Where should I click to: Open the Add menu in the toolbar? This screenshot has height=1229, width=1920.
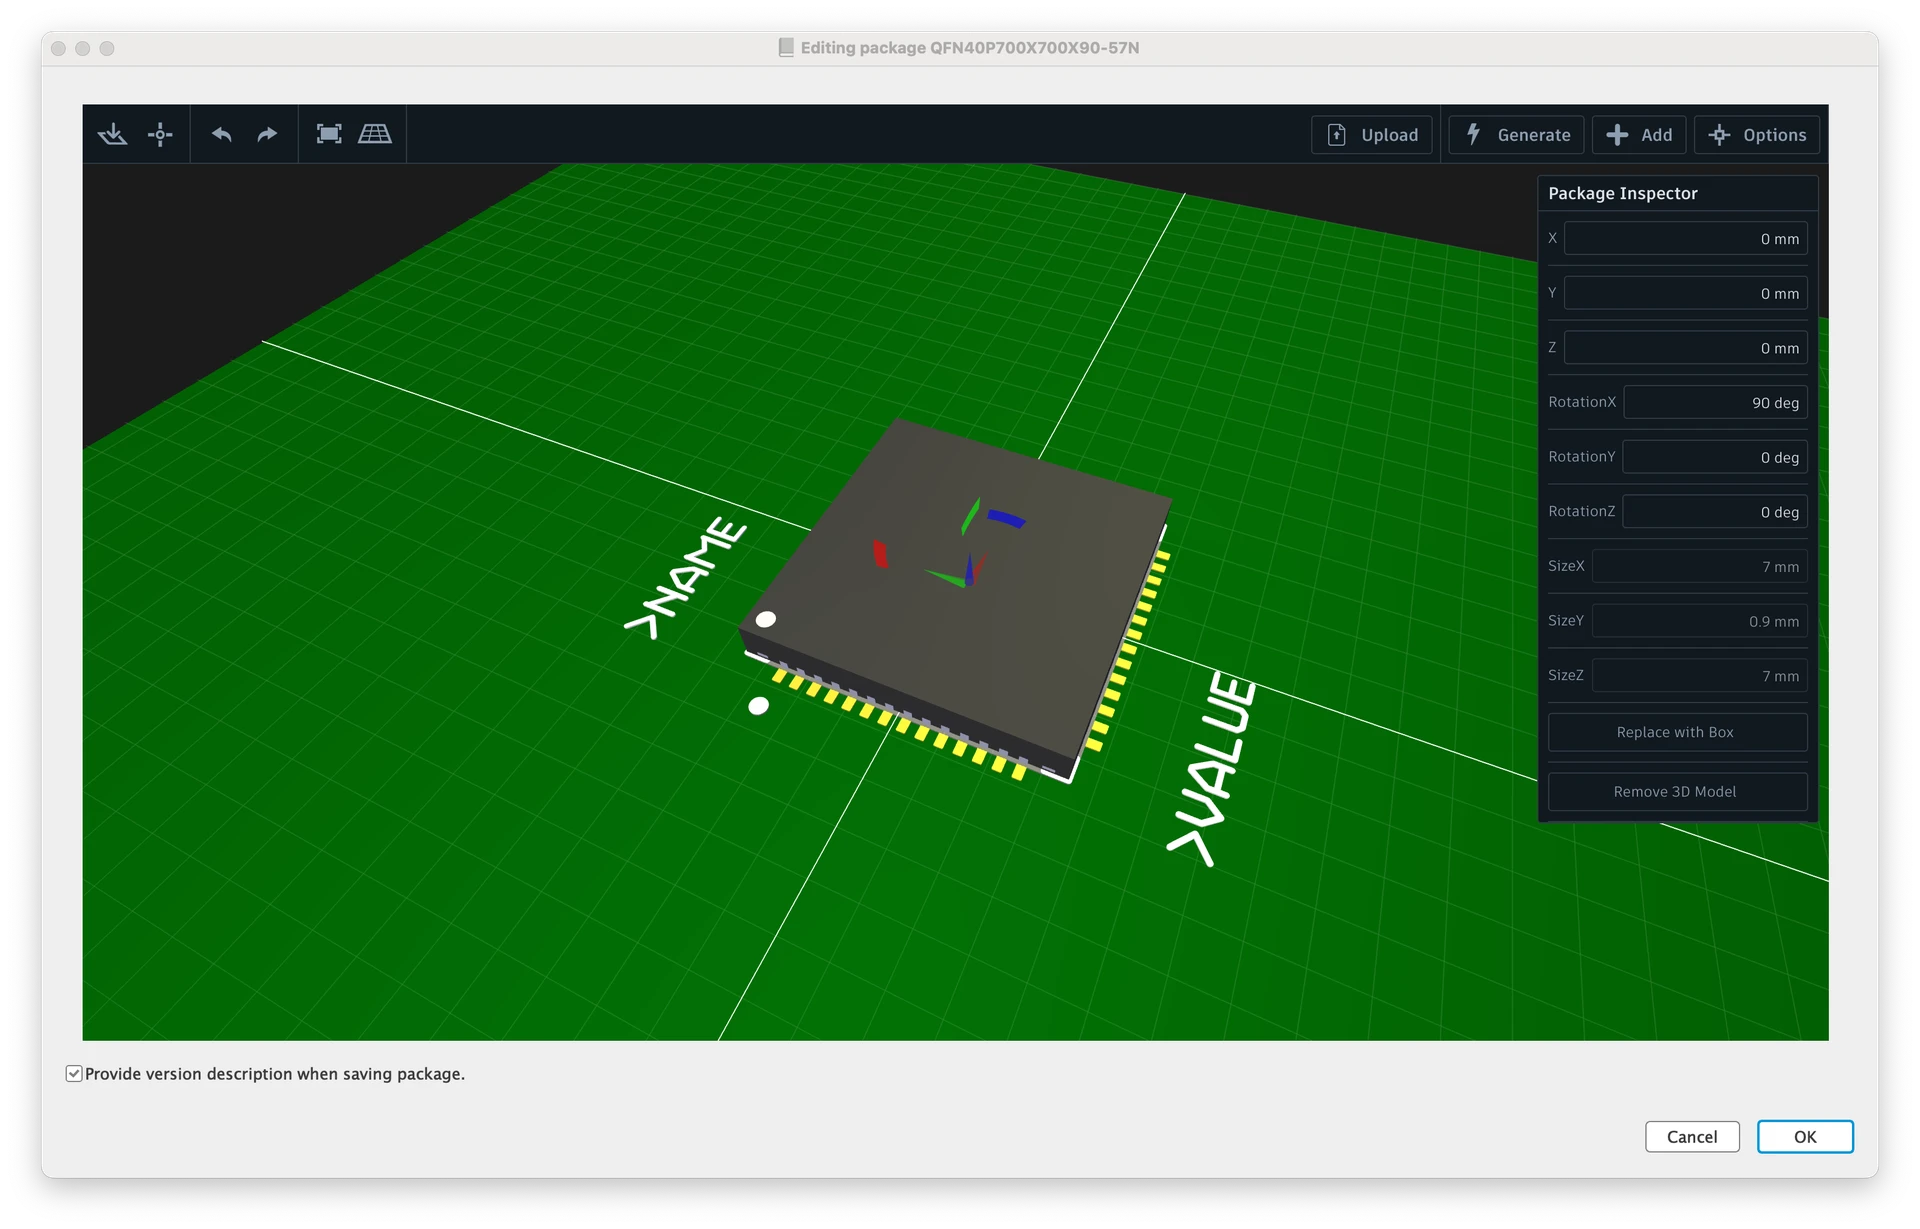[x=1639, y=135]
